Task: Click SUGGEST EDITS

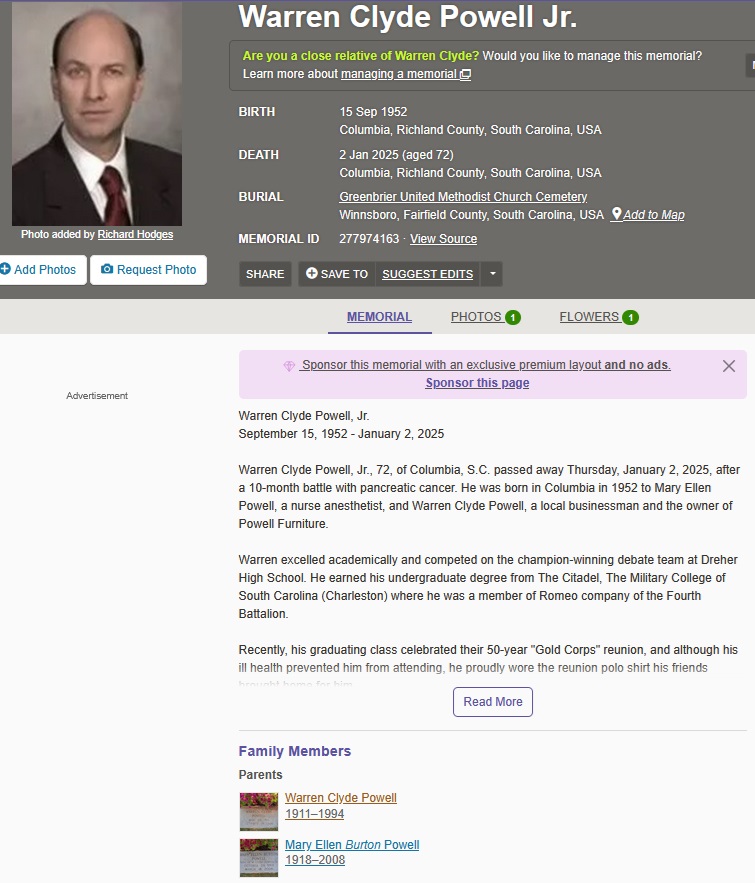Action: tap(427, 274)
